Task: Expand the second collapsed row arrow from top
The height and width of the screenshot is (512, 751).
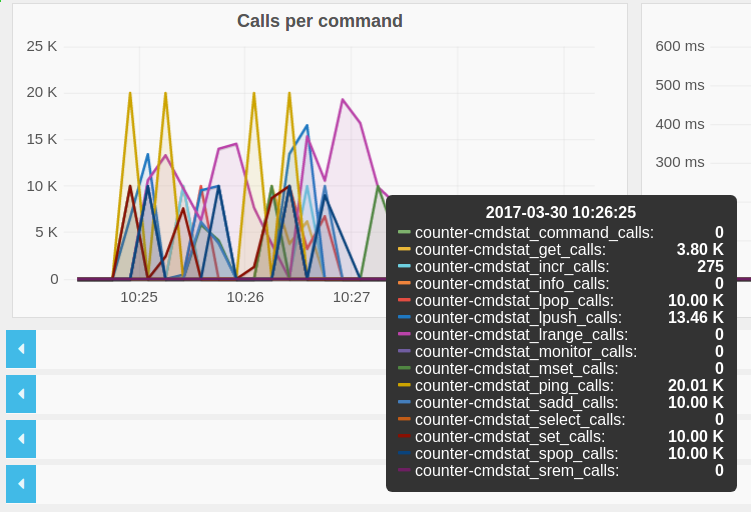Action: (21, 394)
